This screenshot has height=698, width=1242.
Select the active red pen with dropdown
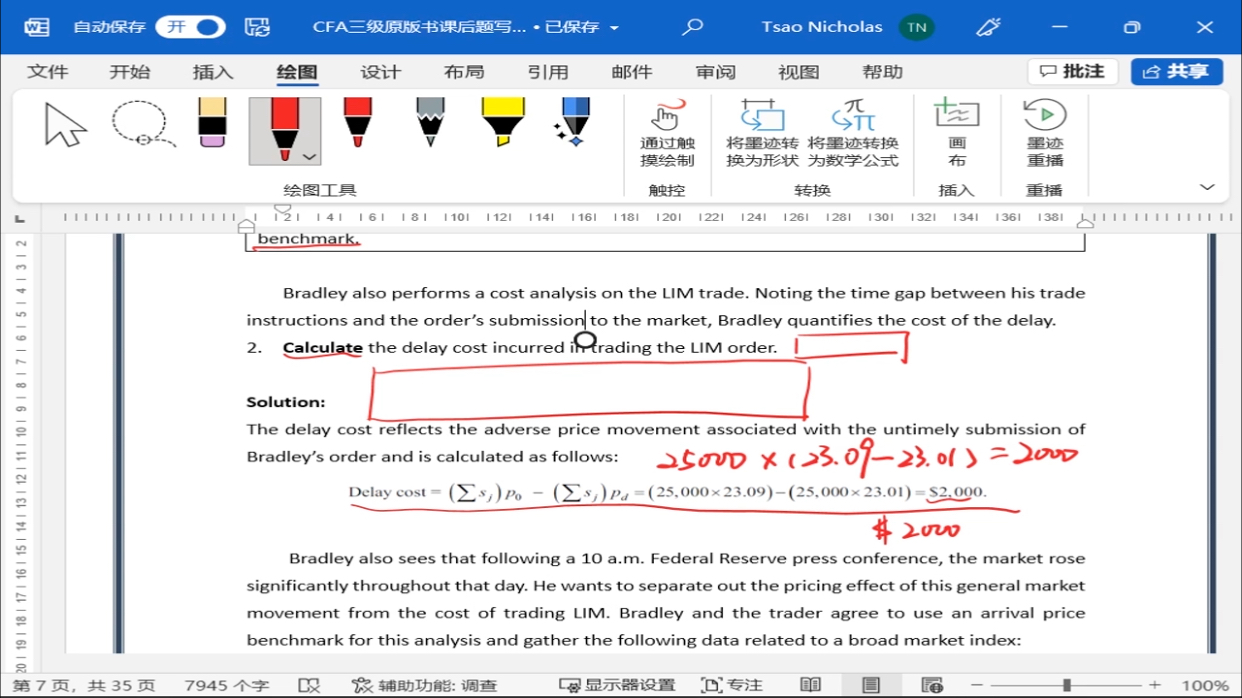pos(285,131)
